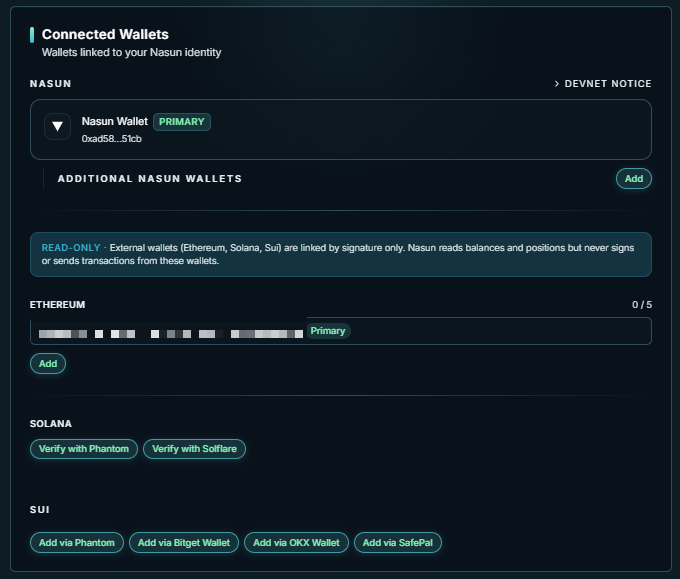Viewport: 680px width, 579px height.
Task: Click the ETHEREUM section label
Action: pos(57,305)
